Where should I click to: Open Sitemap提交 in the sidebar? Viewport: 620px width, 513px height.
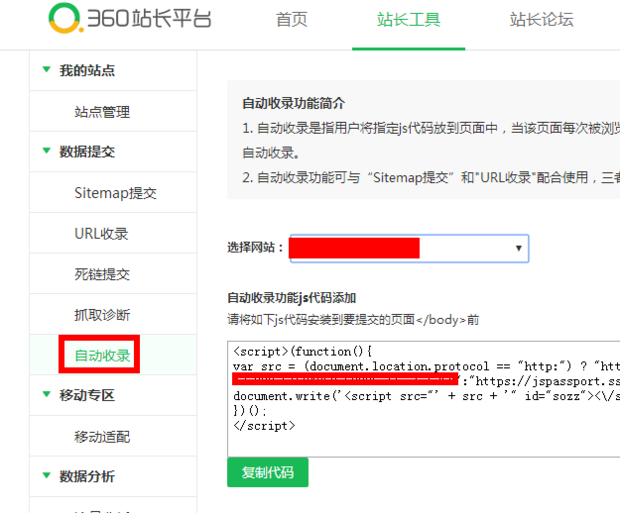(x=115, y=193)
